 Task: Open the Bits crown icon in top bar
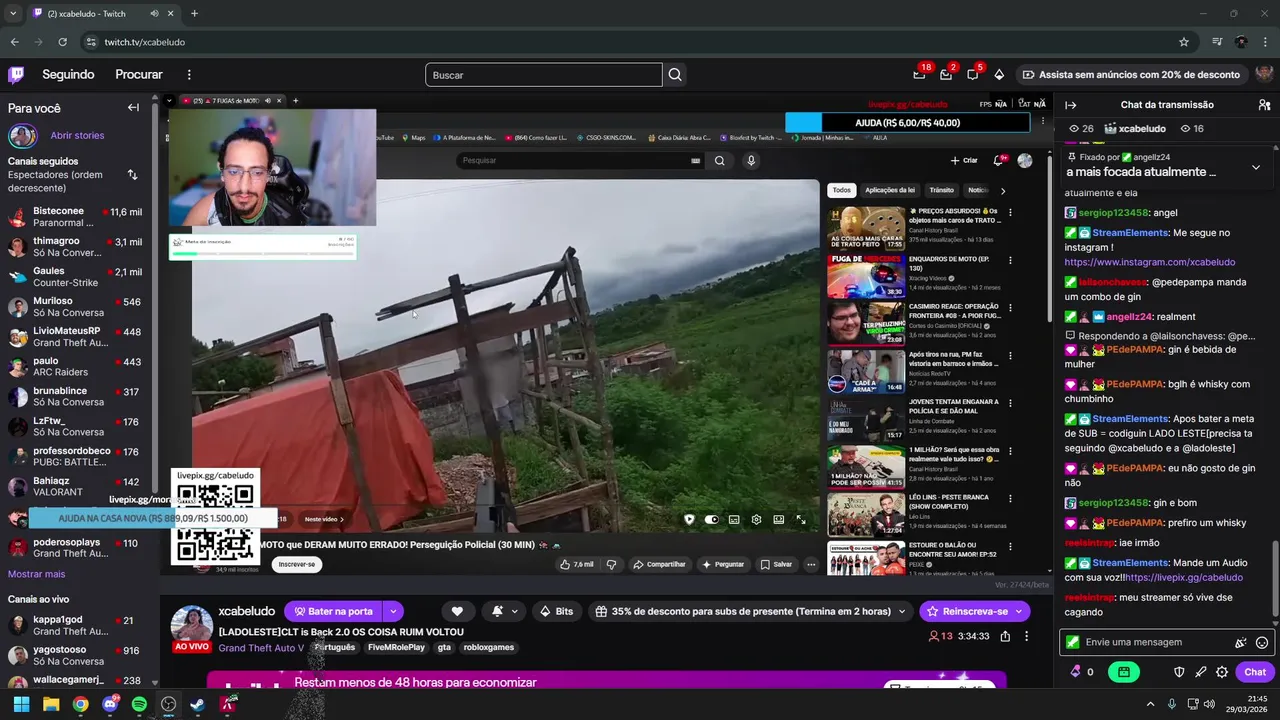[x=999, y=74]
